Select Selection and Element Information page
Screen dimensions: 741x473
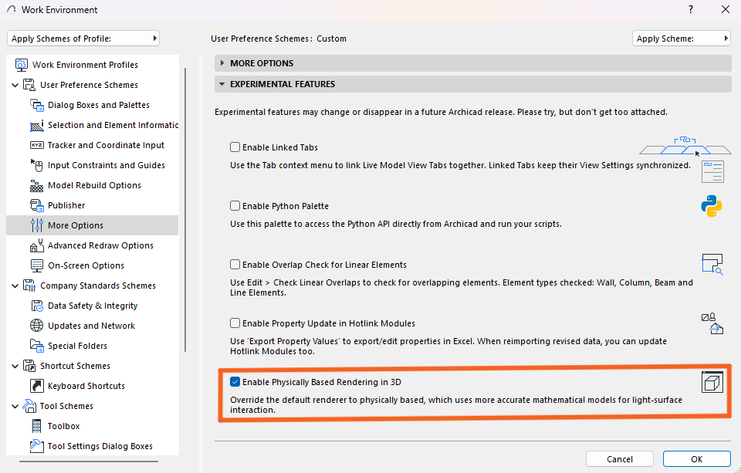(x=113, y=125)
